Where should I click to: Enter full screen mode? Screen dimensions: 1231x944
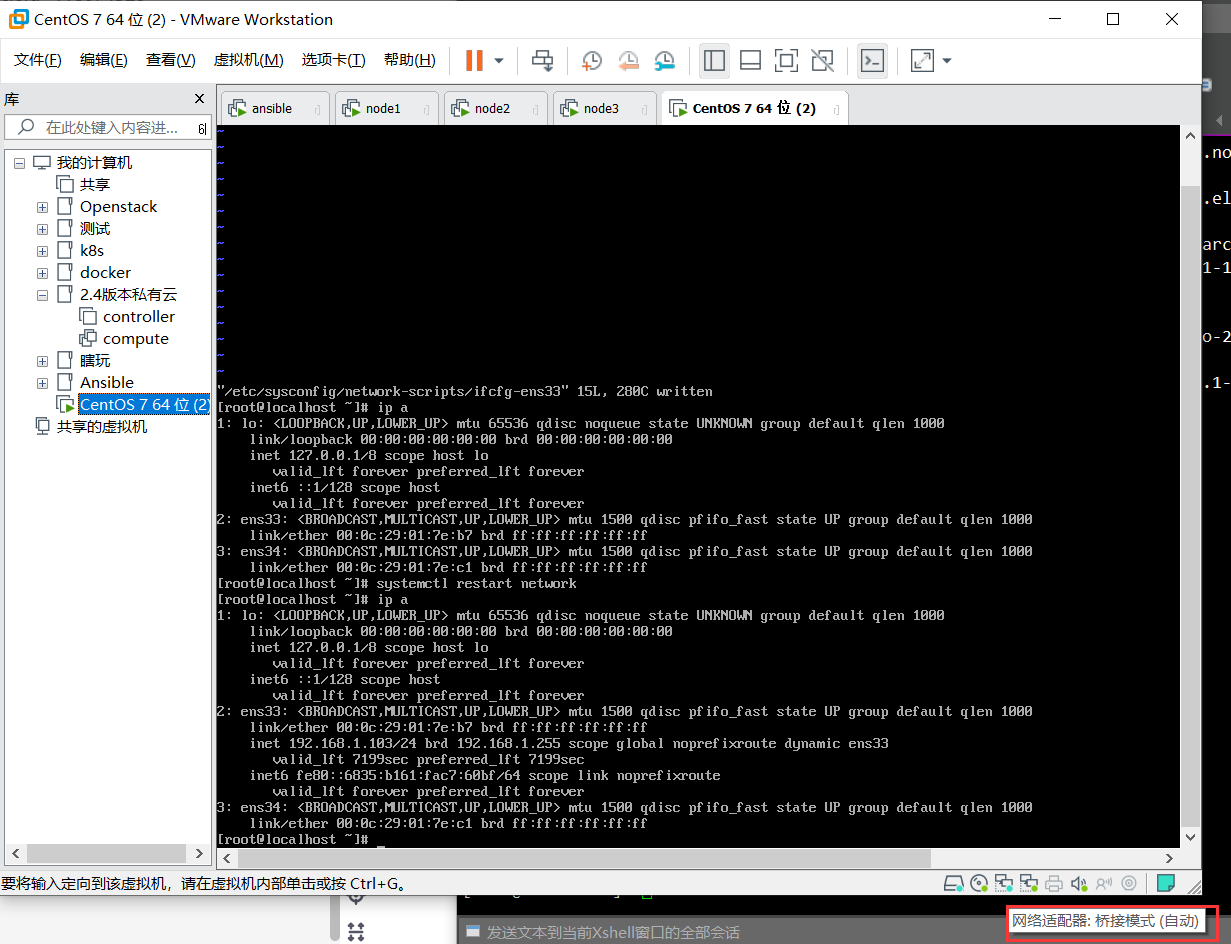tap(786, 60)
